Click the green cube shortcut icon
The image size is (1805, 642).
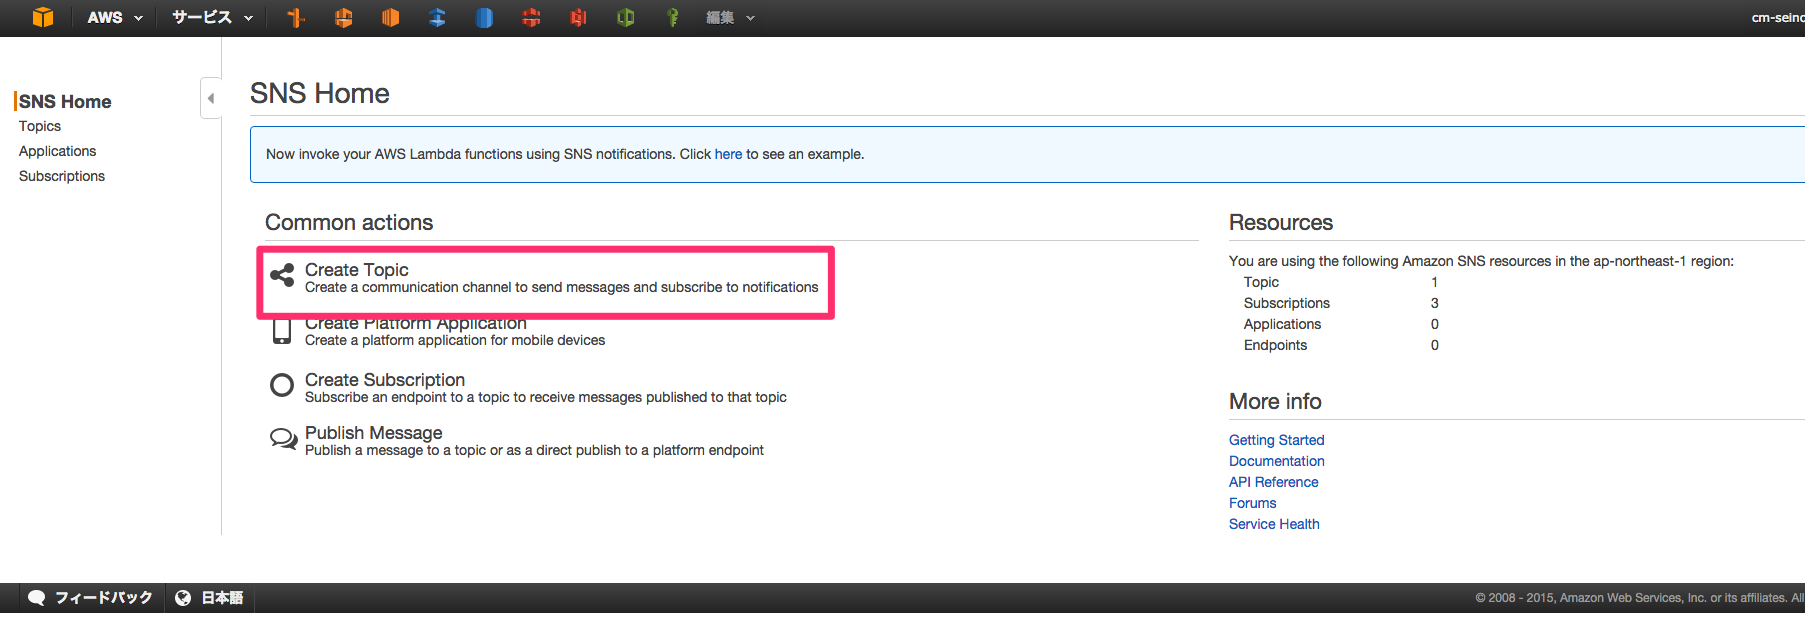626,17
